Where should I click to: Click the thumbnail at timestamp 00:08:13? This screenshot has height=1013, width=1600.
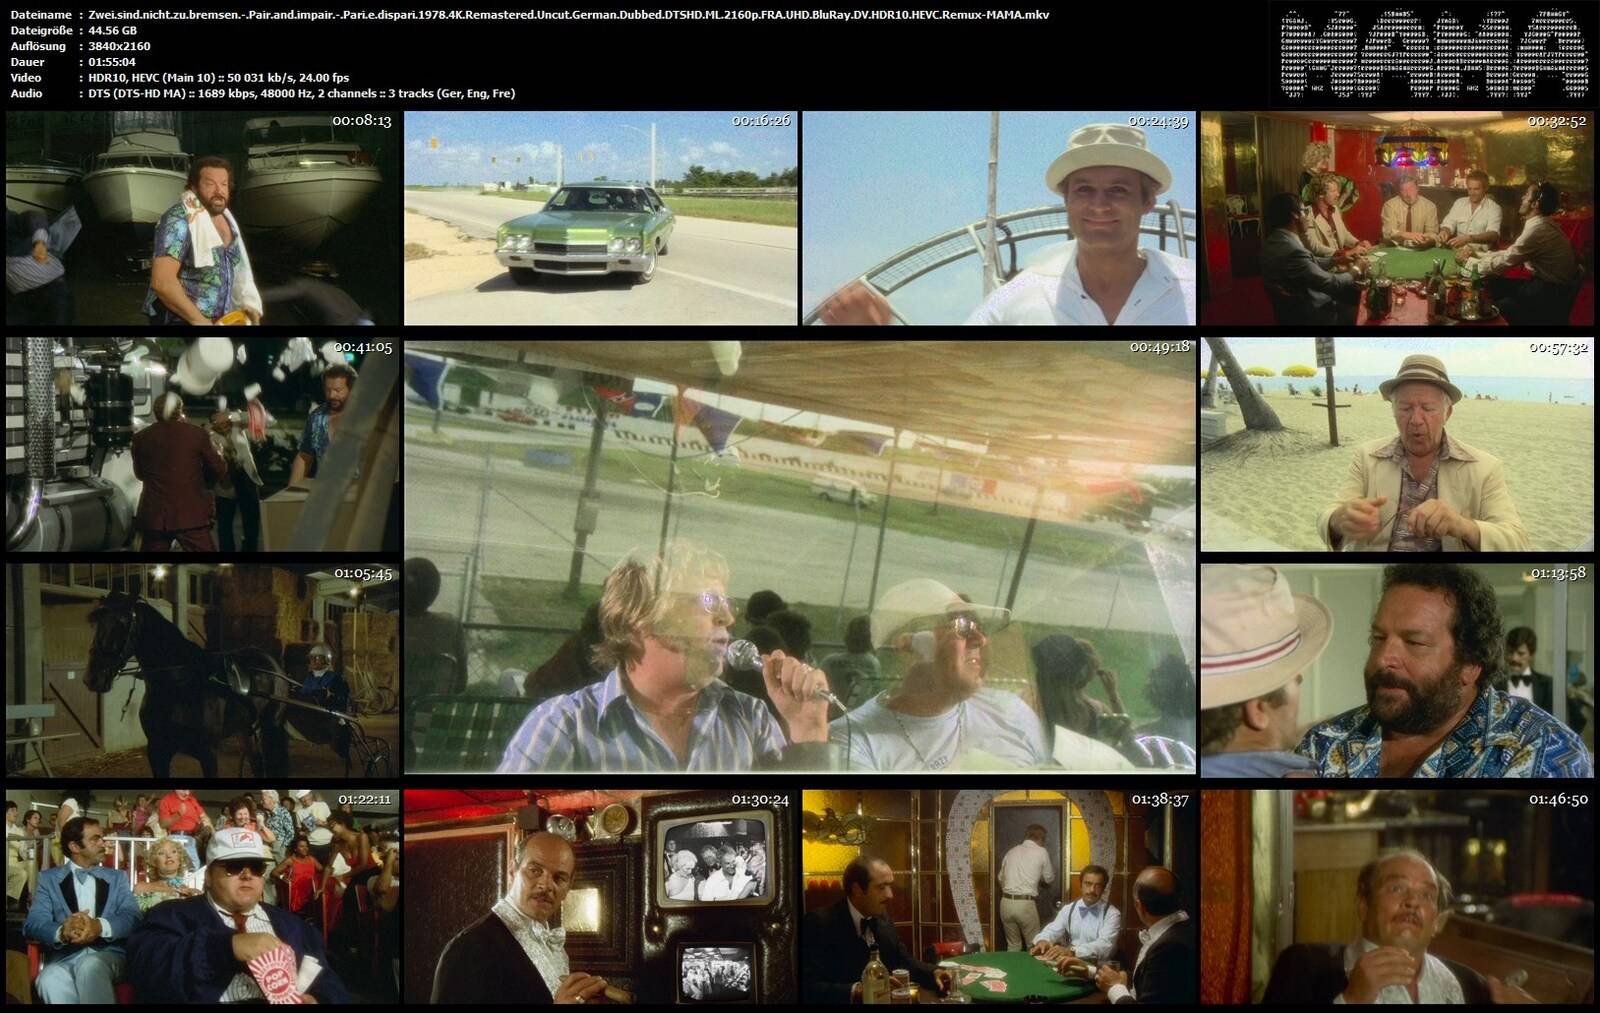[202, 218]
